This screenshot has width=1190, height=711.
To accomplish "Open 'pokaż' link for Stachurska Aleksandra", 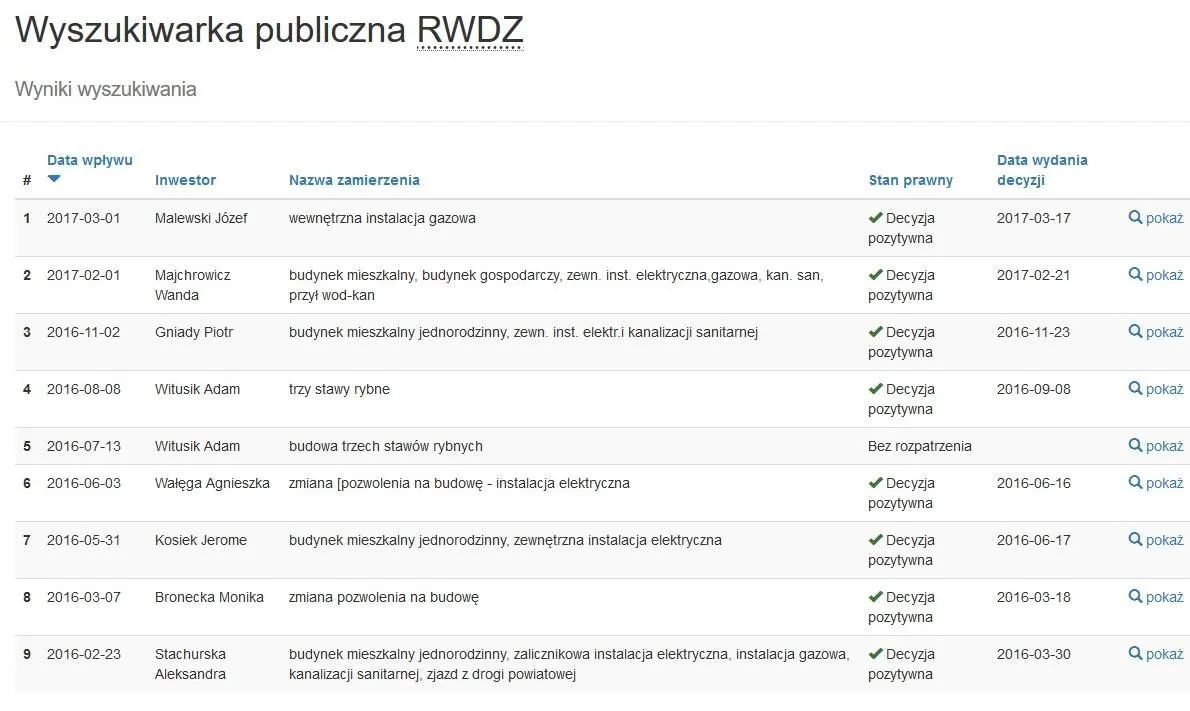I will click(1164, 654).
